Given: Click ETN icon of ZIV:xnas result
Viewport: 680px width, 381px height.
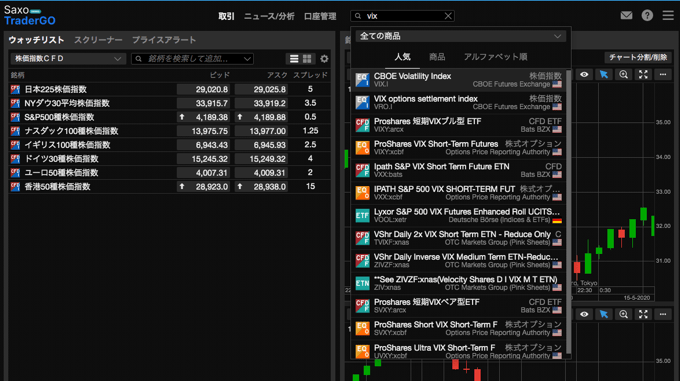Looking at the screenshot, I should tap(362, 283).
